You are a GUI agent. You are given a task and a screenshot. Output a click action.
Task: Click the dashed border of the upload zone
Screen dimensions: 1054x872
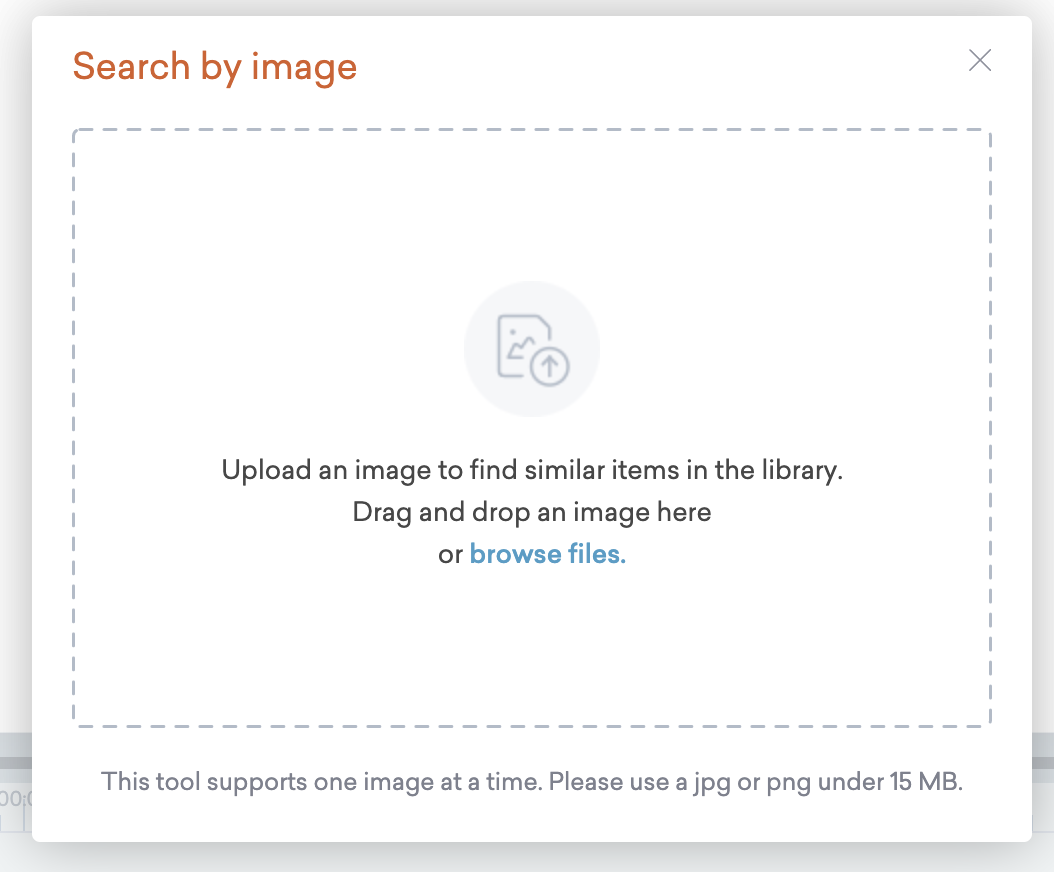tap(532, 129)
